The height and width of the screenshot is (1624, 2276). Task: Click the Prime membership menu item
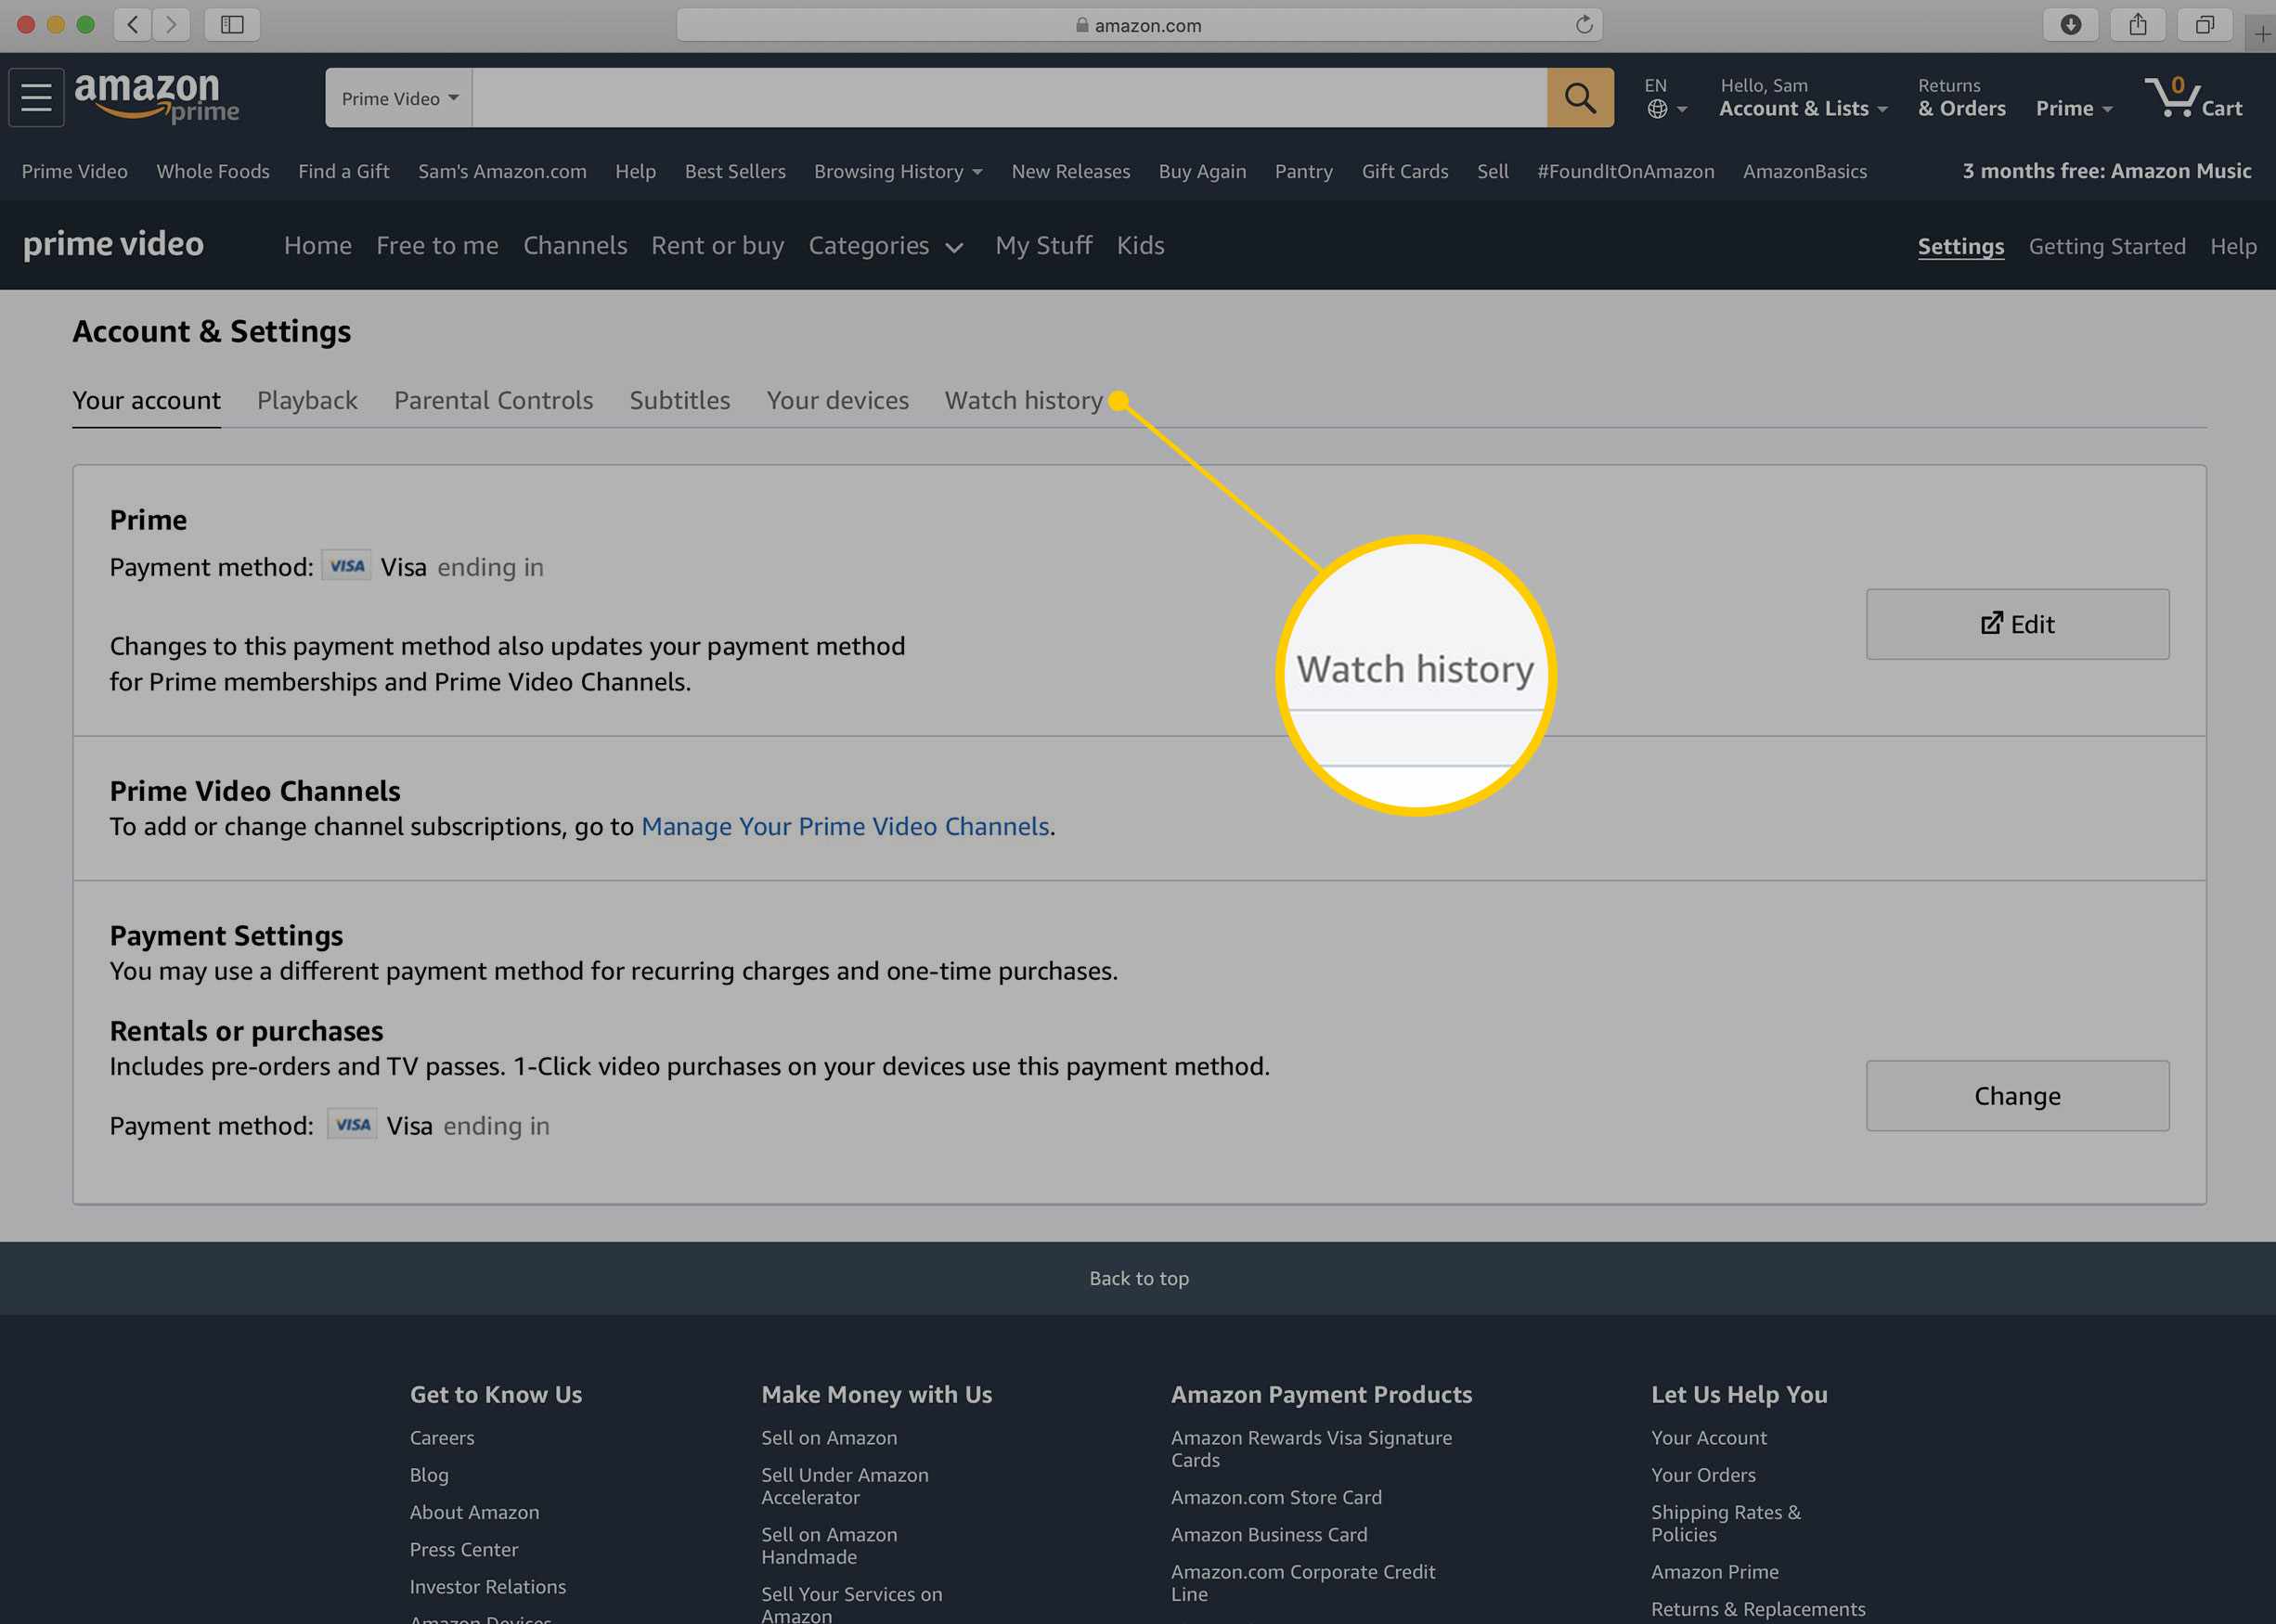(2067, 100)
